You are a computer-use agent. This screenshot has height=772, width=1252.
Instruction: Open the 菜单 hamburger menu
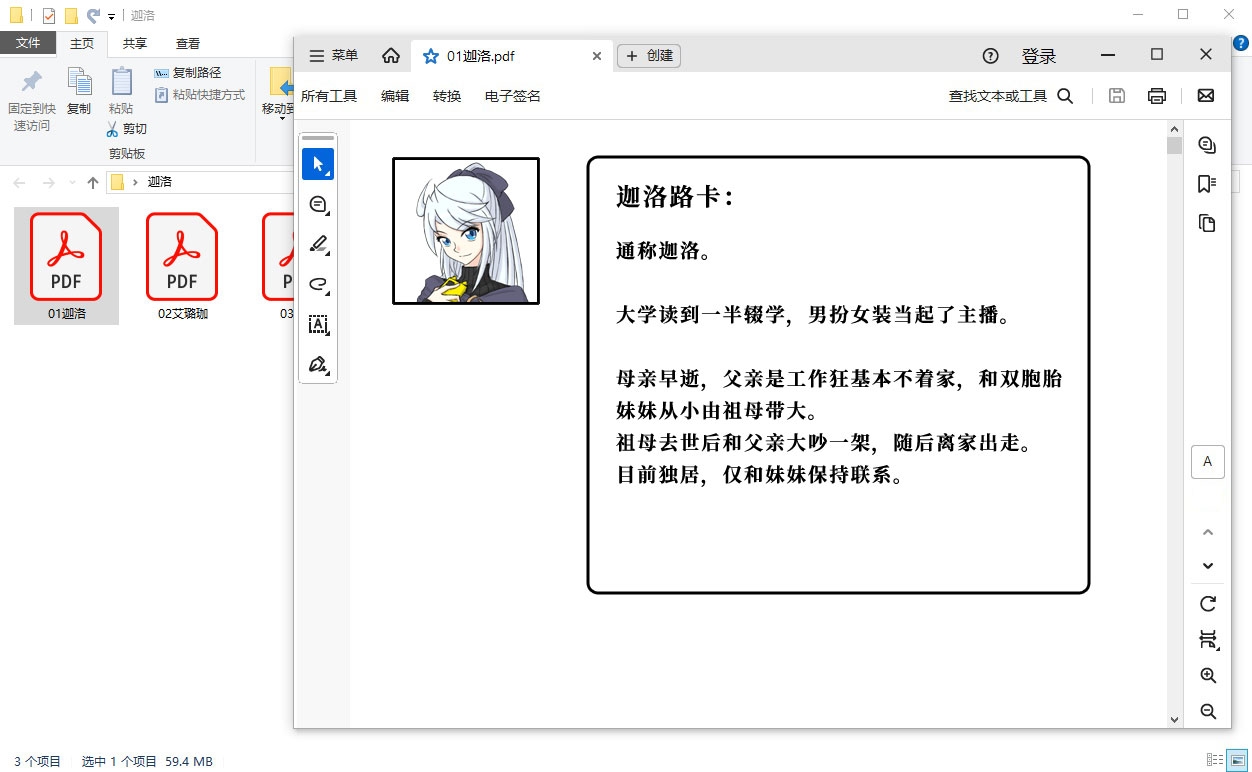pos(333,56)
